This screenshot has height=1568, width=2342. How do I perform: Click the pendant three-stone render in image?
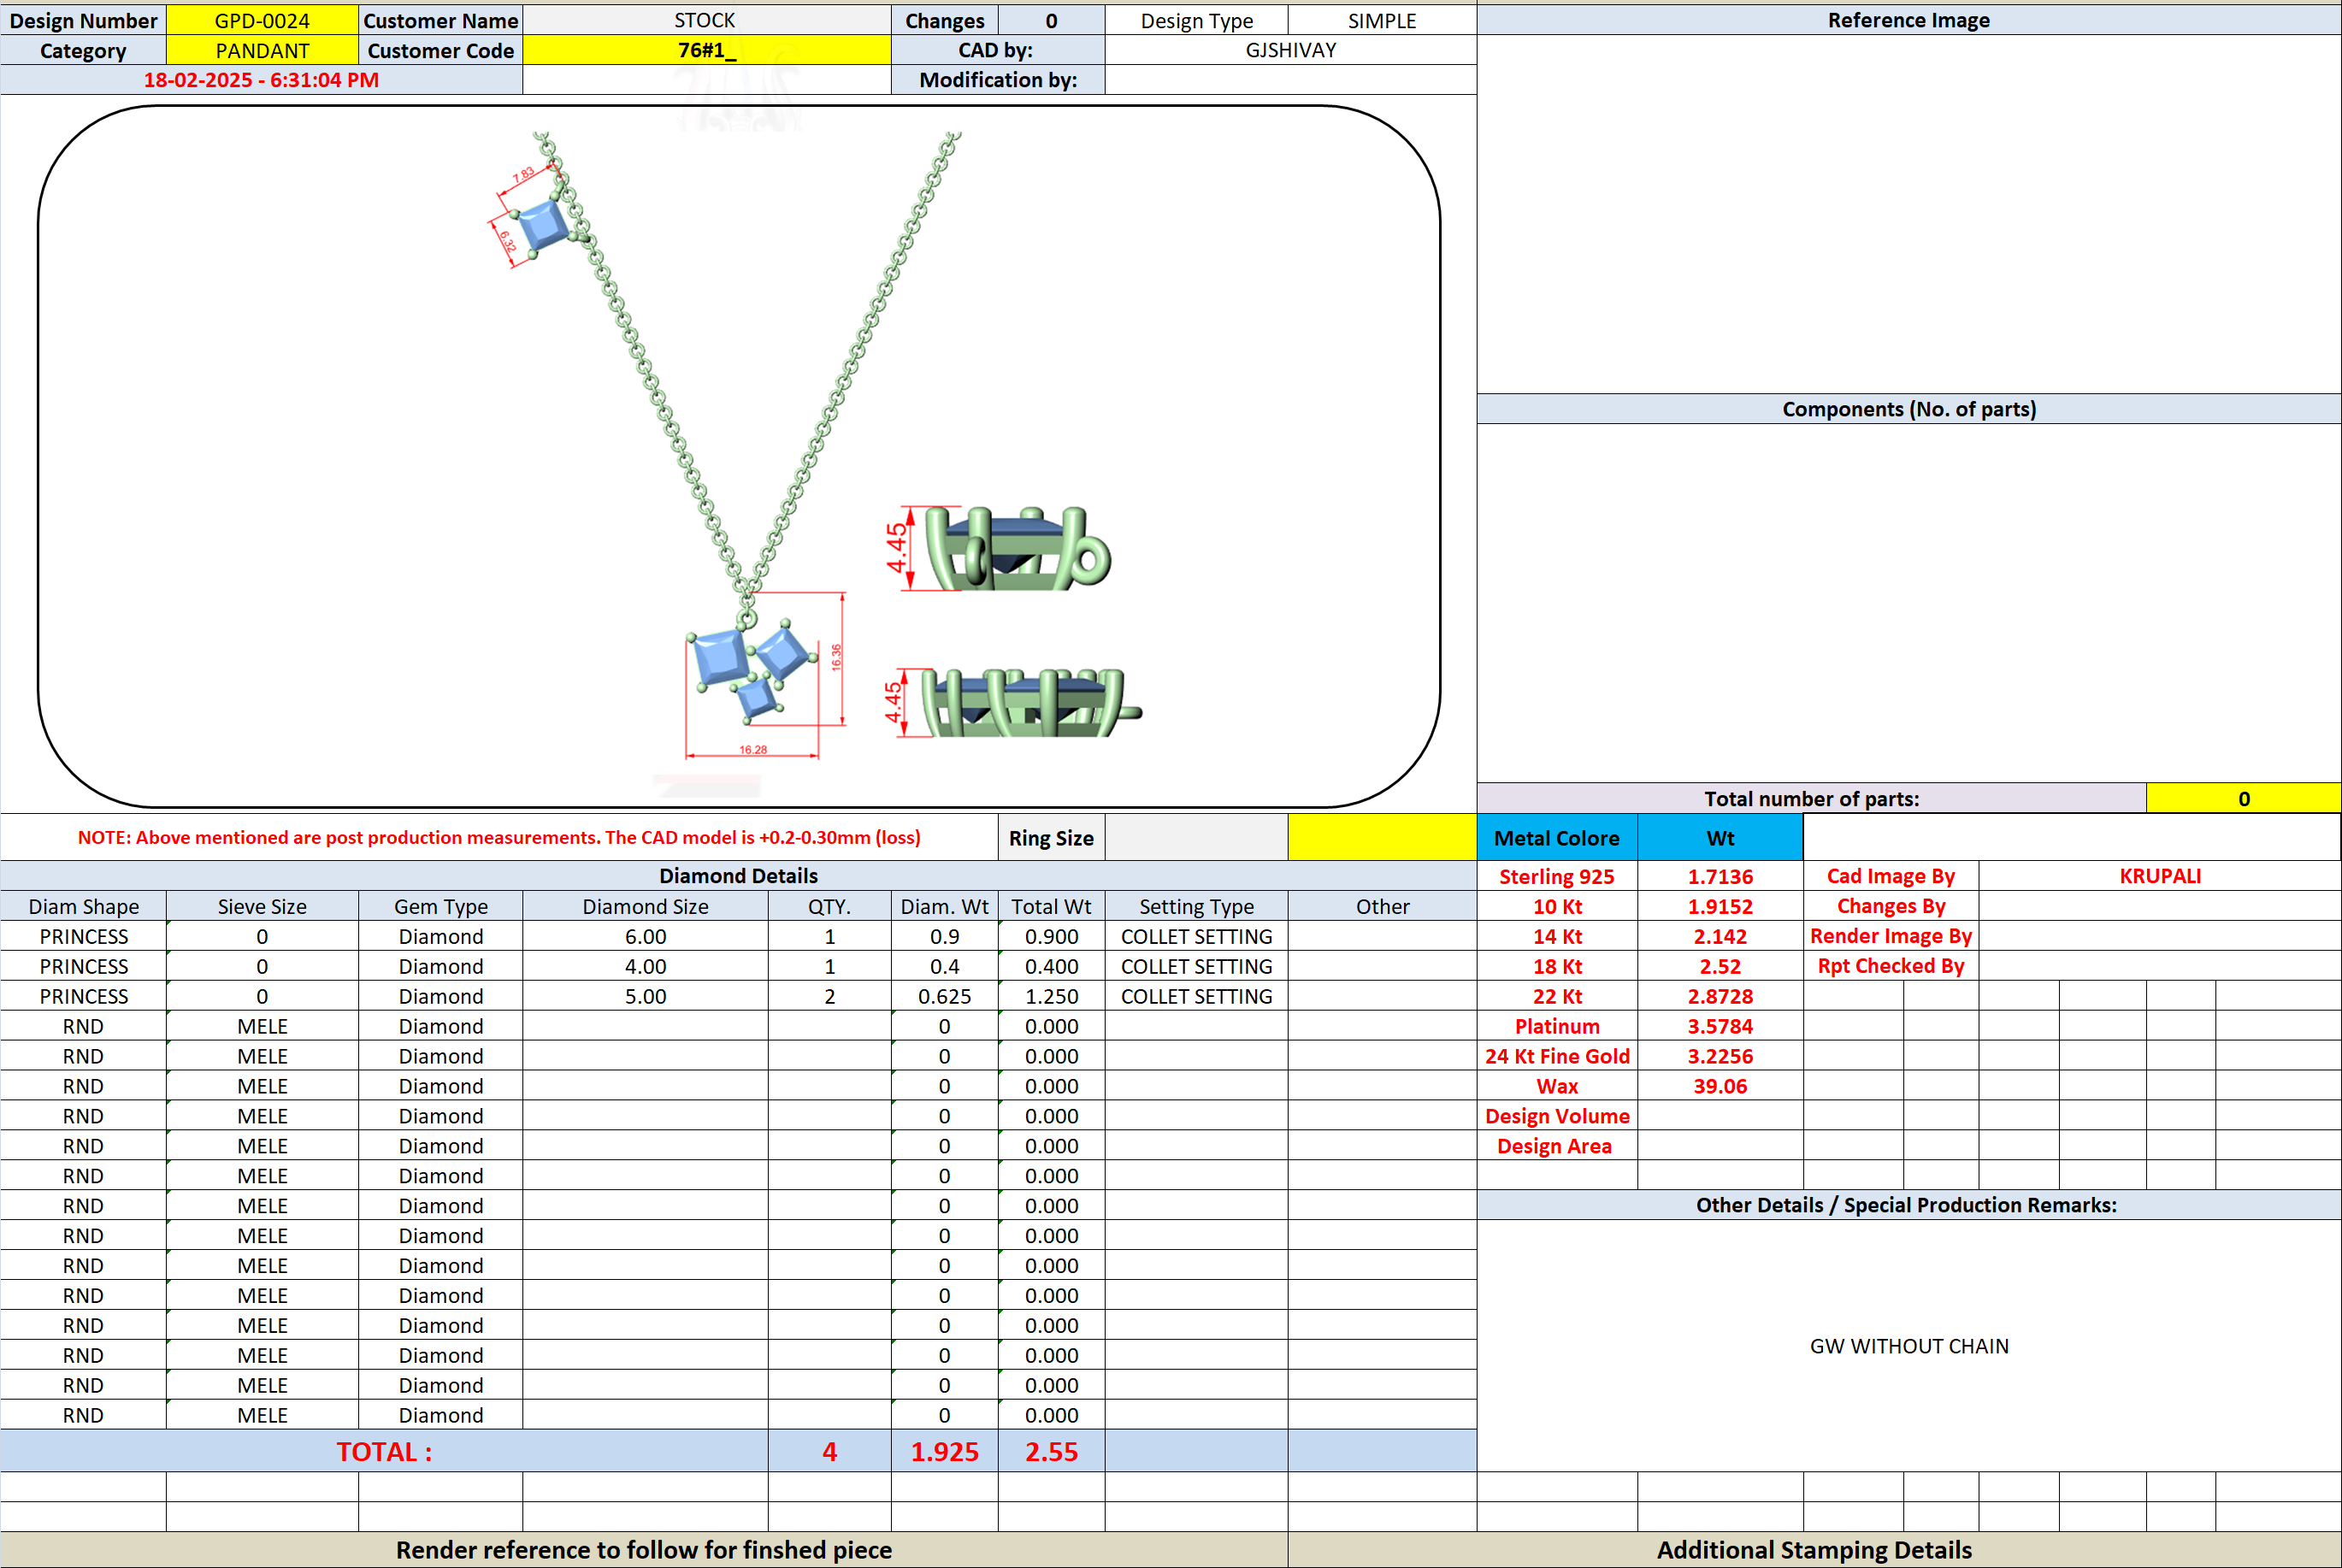pyautogui.click(x=750, y=667)
